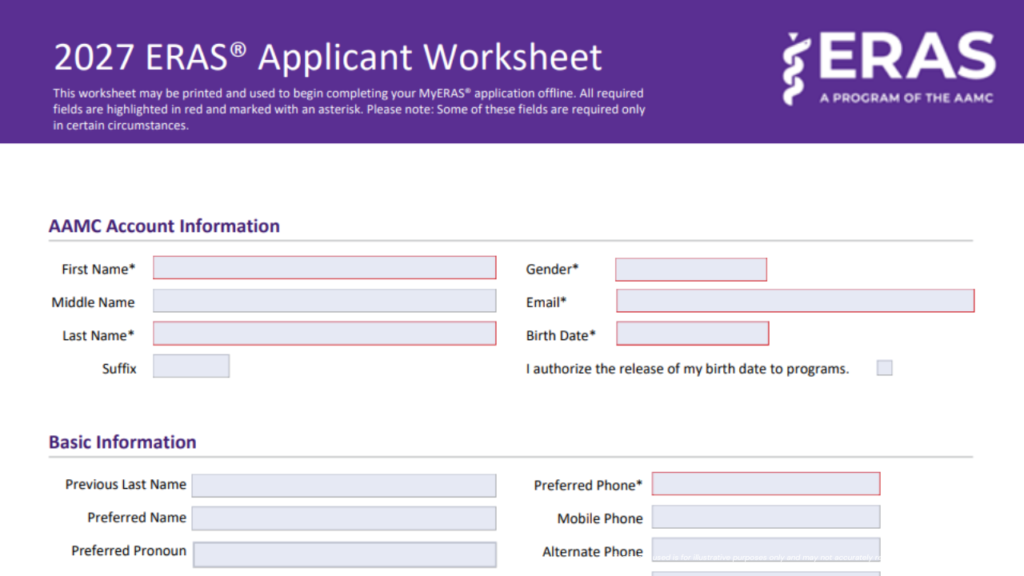1024x576 pixels.
Task: Click the AAMC Account Information heading
Action: [x=164, y=226]
